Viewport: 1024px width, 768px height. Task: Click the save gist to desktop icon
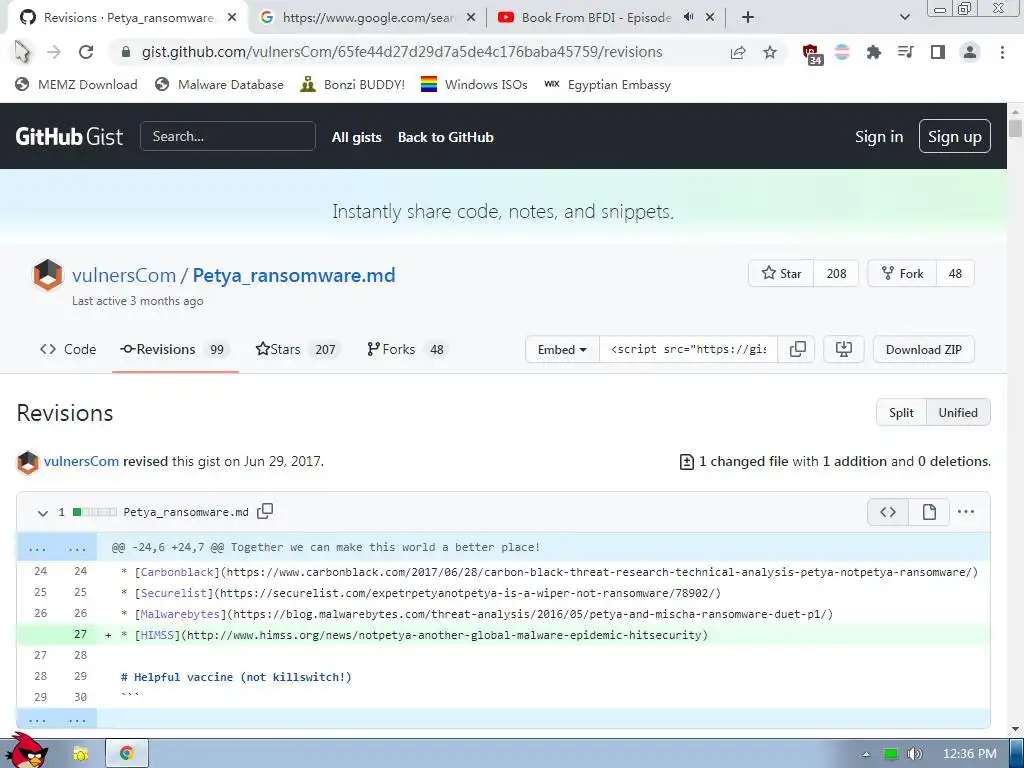click(x=844, y=349)
